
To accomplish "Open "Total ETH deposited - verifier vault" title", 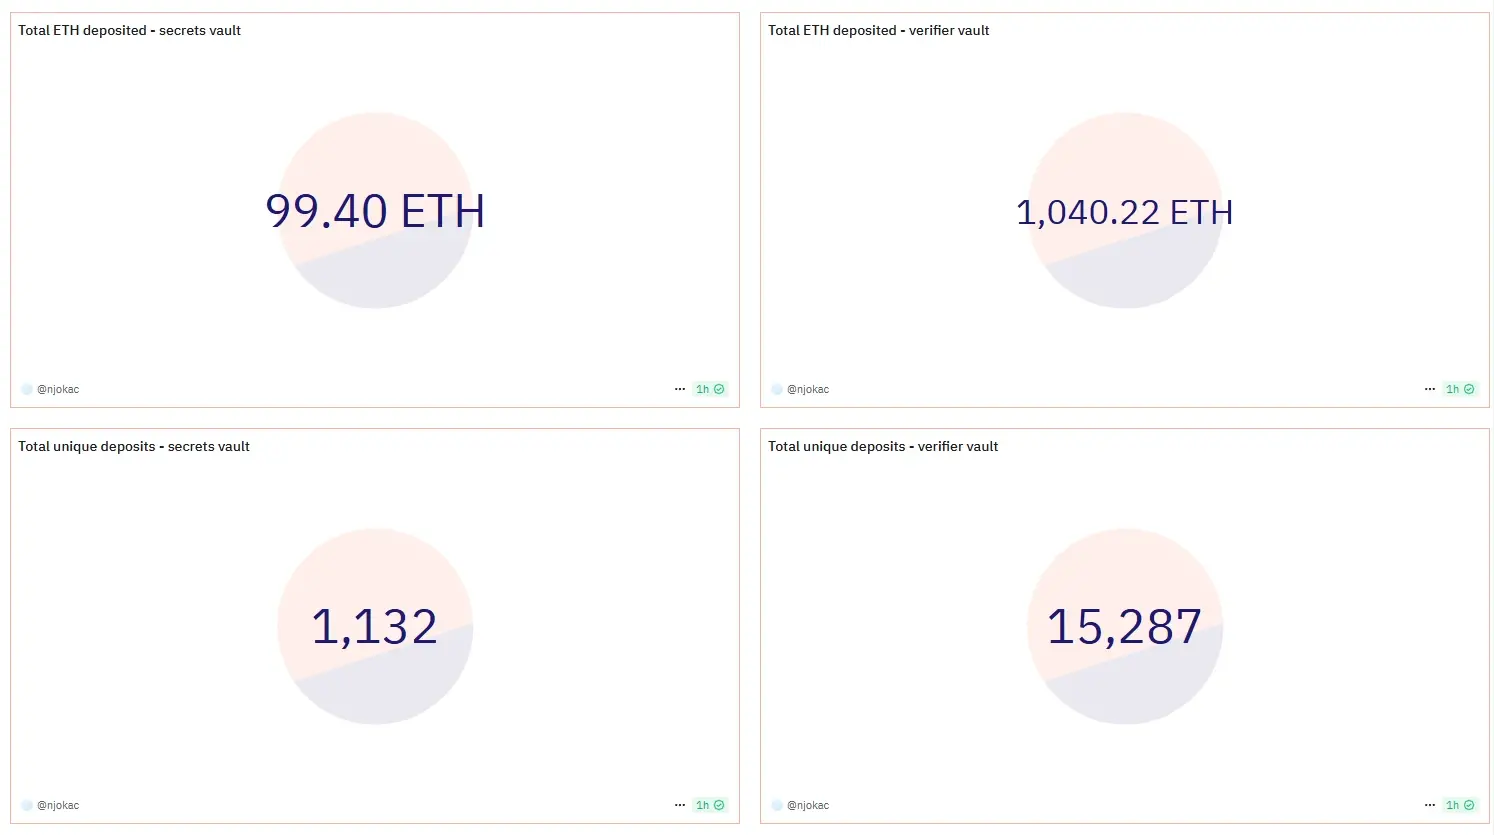I will point(878,30).
